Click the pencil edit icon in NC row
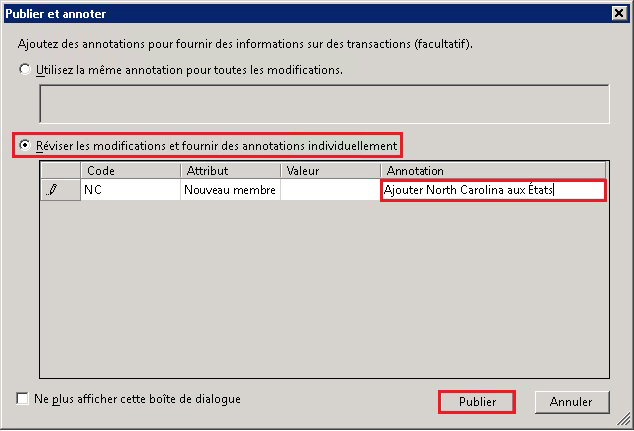This screenshot has width=634, height=431. coord(53,190)
